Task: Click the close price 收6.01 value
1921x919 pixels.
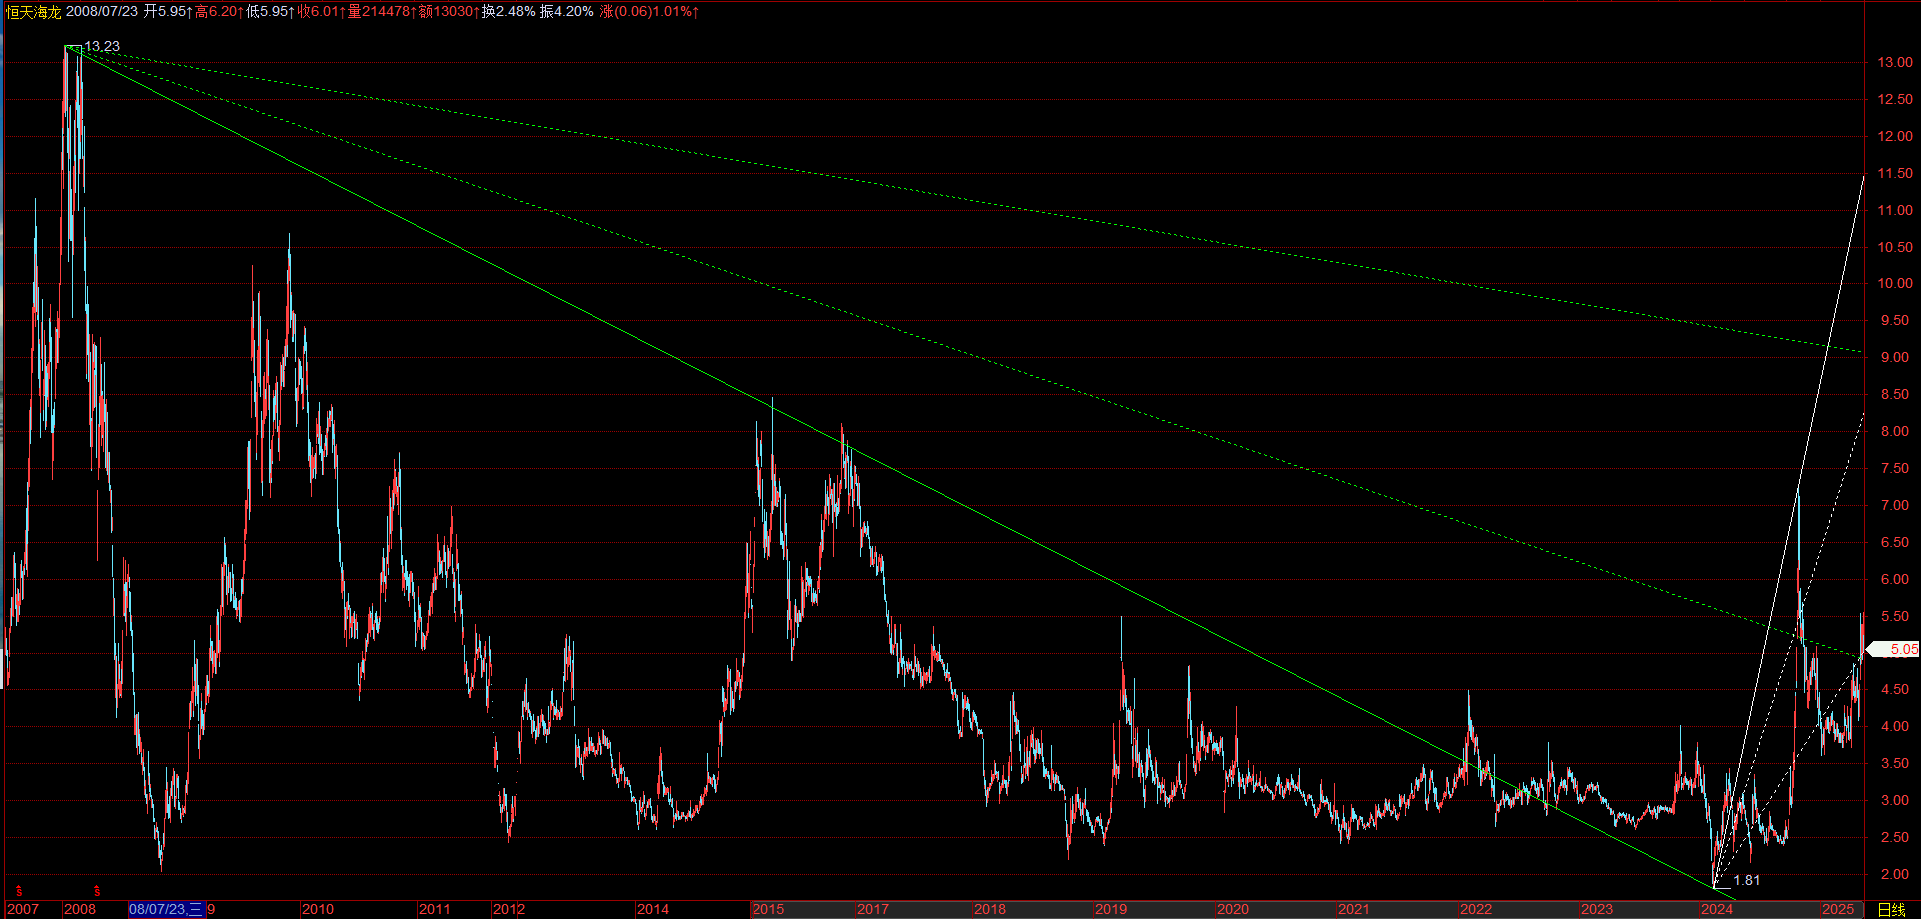Action: coord(322,11)
